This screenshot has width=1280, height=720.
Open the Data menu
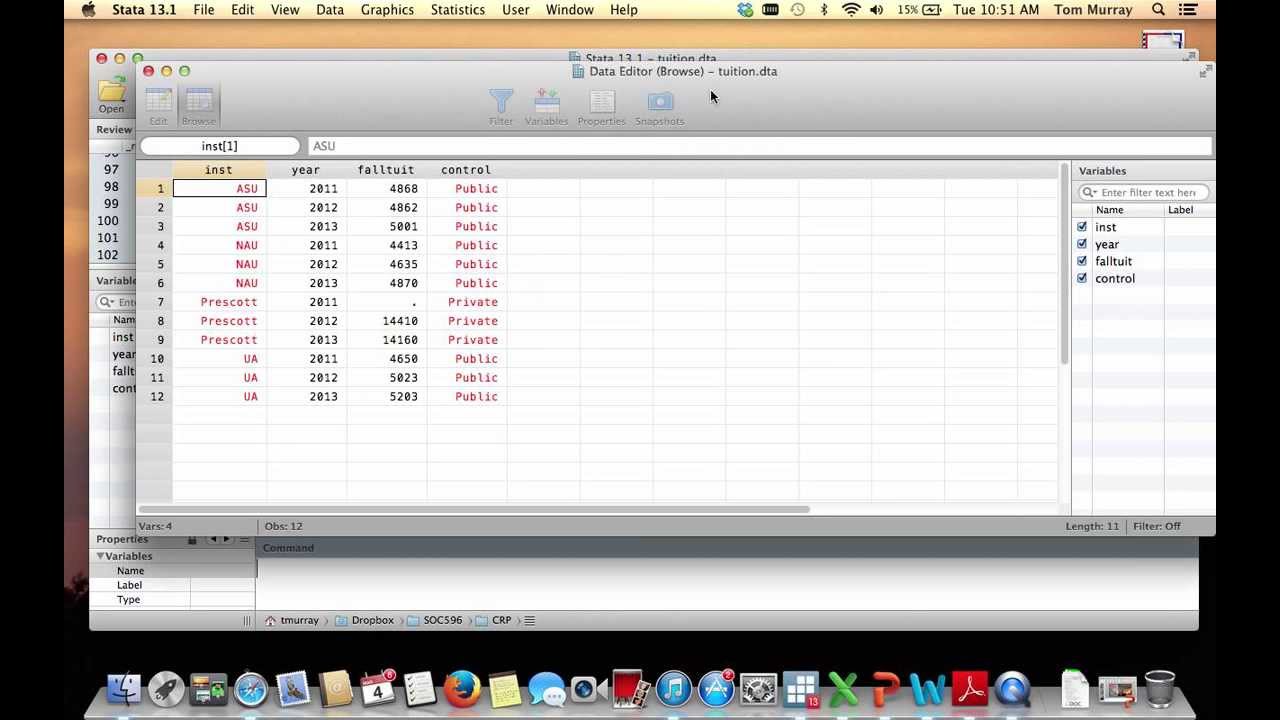tap(330, 10)
